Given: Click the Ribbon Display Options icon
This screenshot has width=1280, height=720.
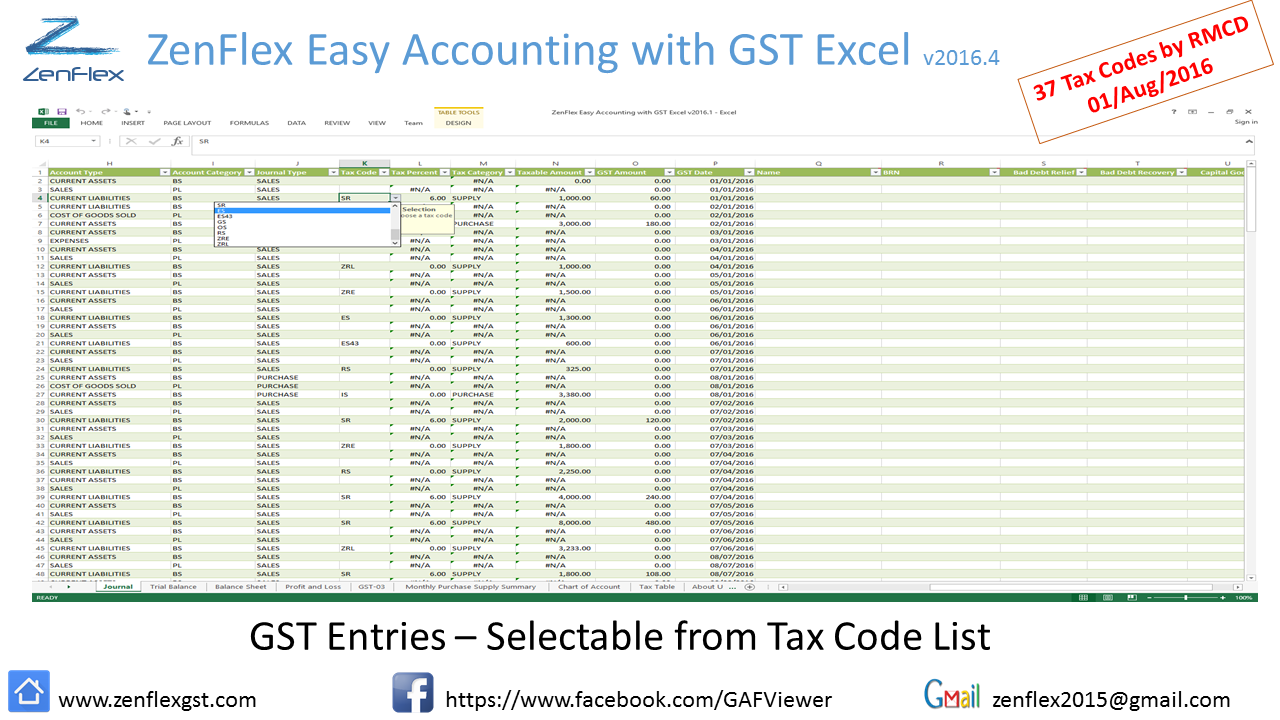Looking at the screenshot, I should tap(1193, 112).
